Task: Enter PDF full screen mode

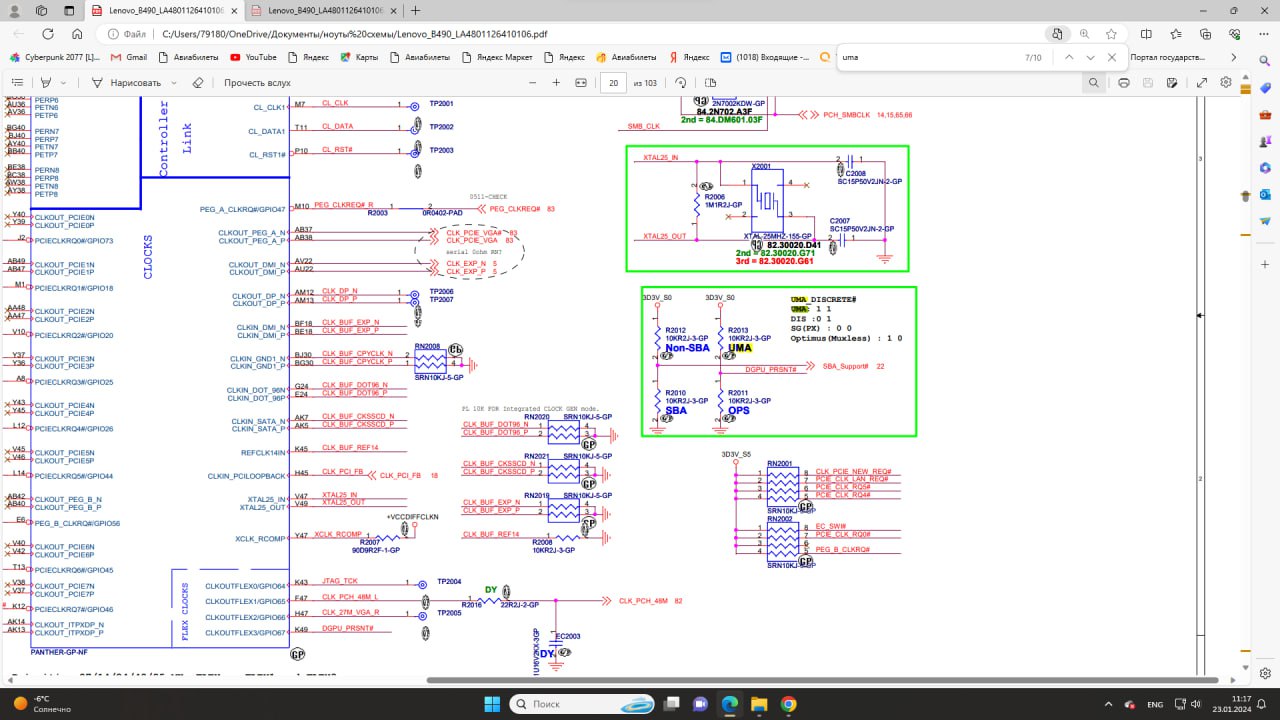Action: [1201, 83]
